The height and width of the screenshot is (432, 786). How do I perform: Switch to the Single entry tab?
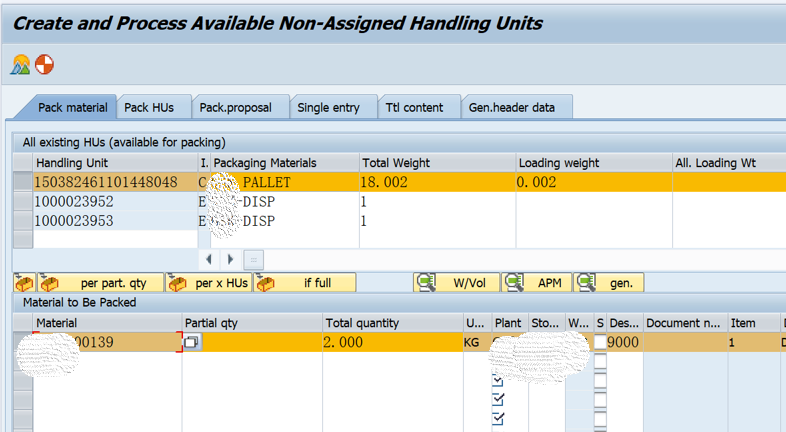point(328,107)
